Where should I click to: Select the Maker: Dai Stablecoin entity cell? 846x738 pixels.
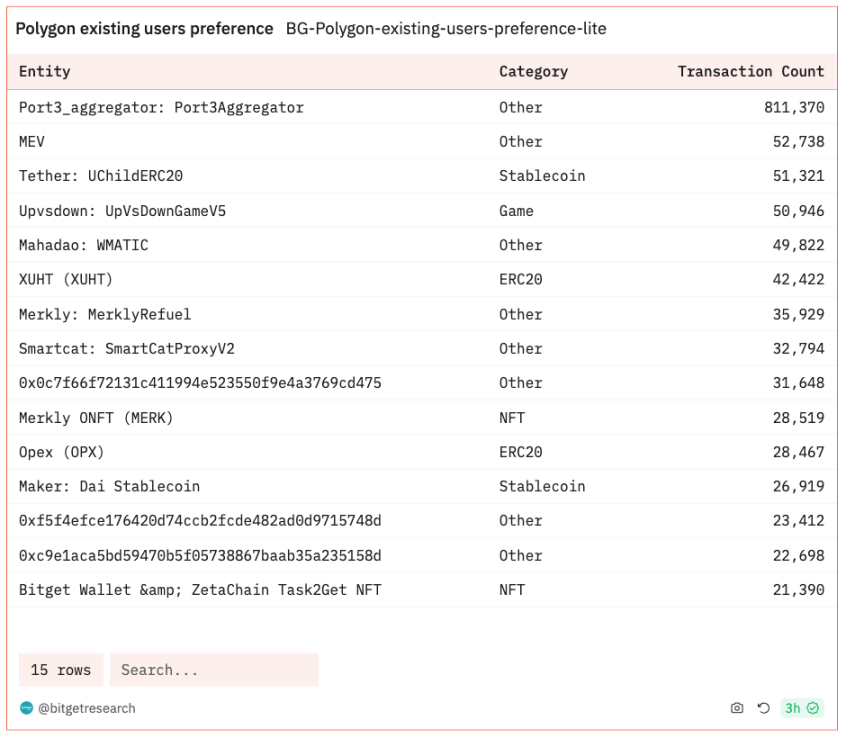point(109,486)
